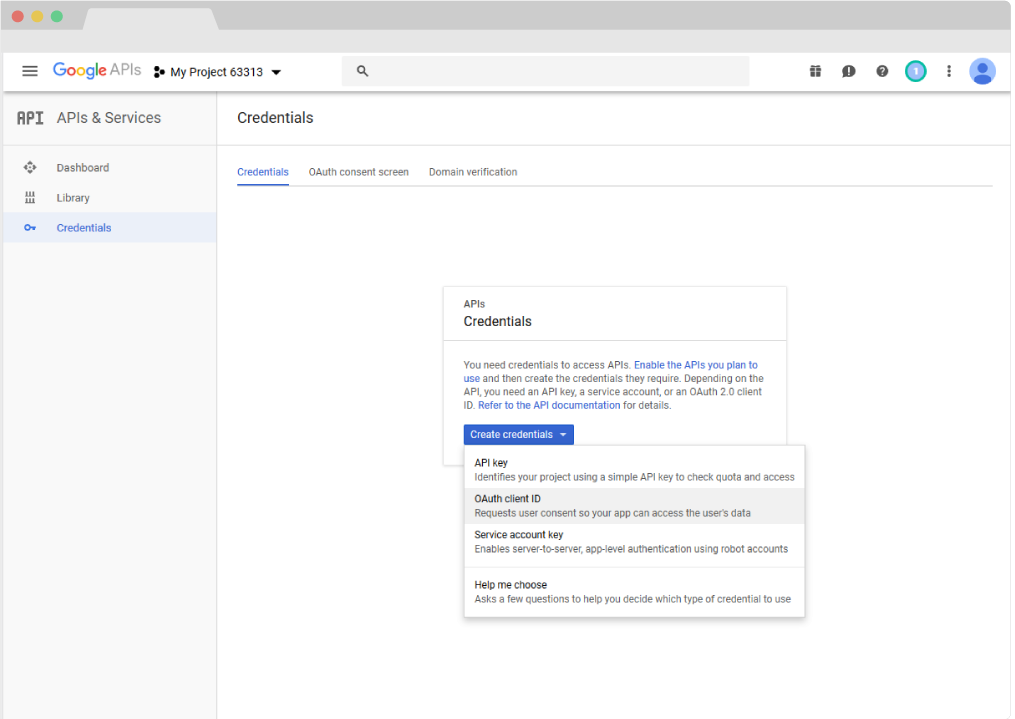Image resolution: width=1015 pixels, height=719 pixels.
Task: Follow the Refer to the API documentation link
Action: 549,405
